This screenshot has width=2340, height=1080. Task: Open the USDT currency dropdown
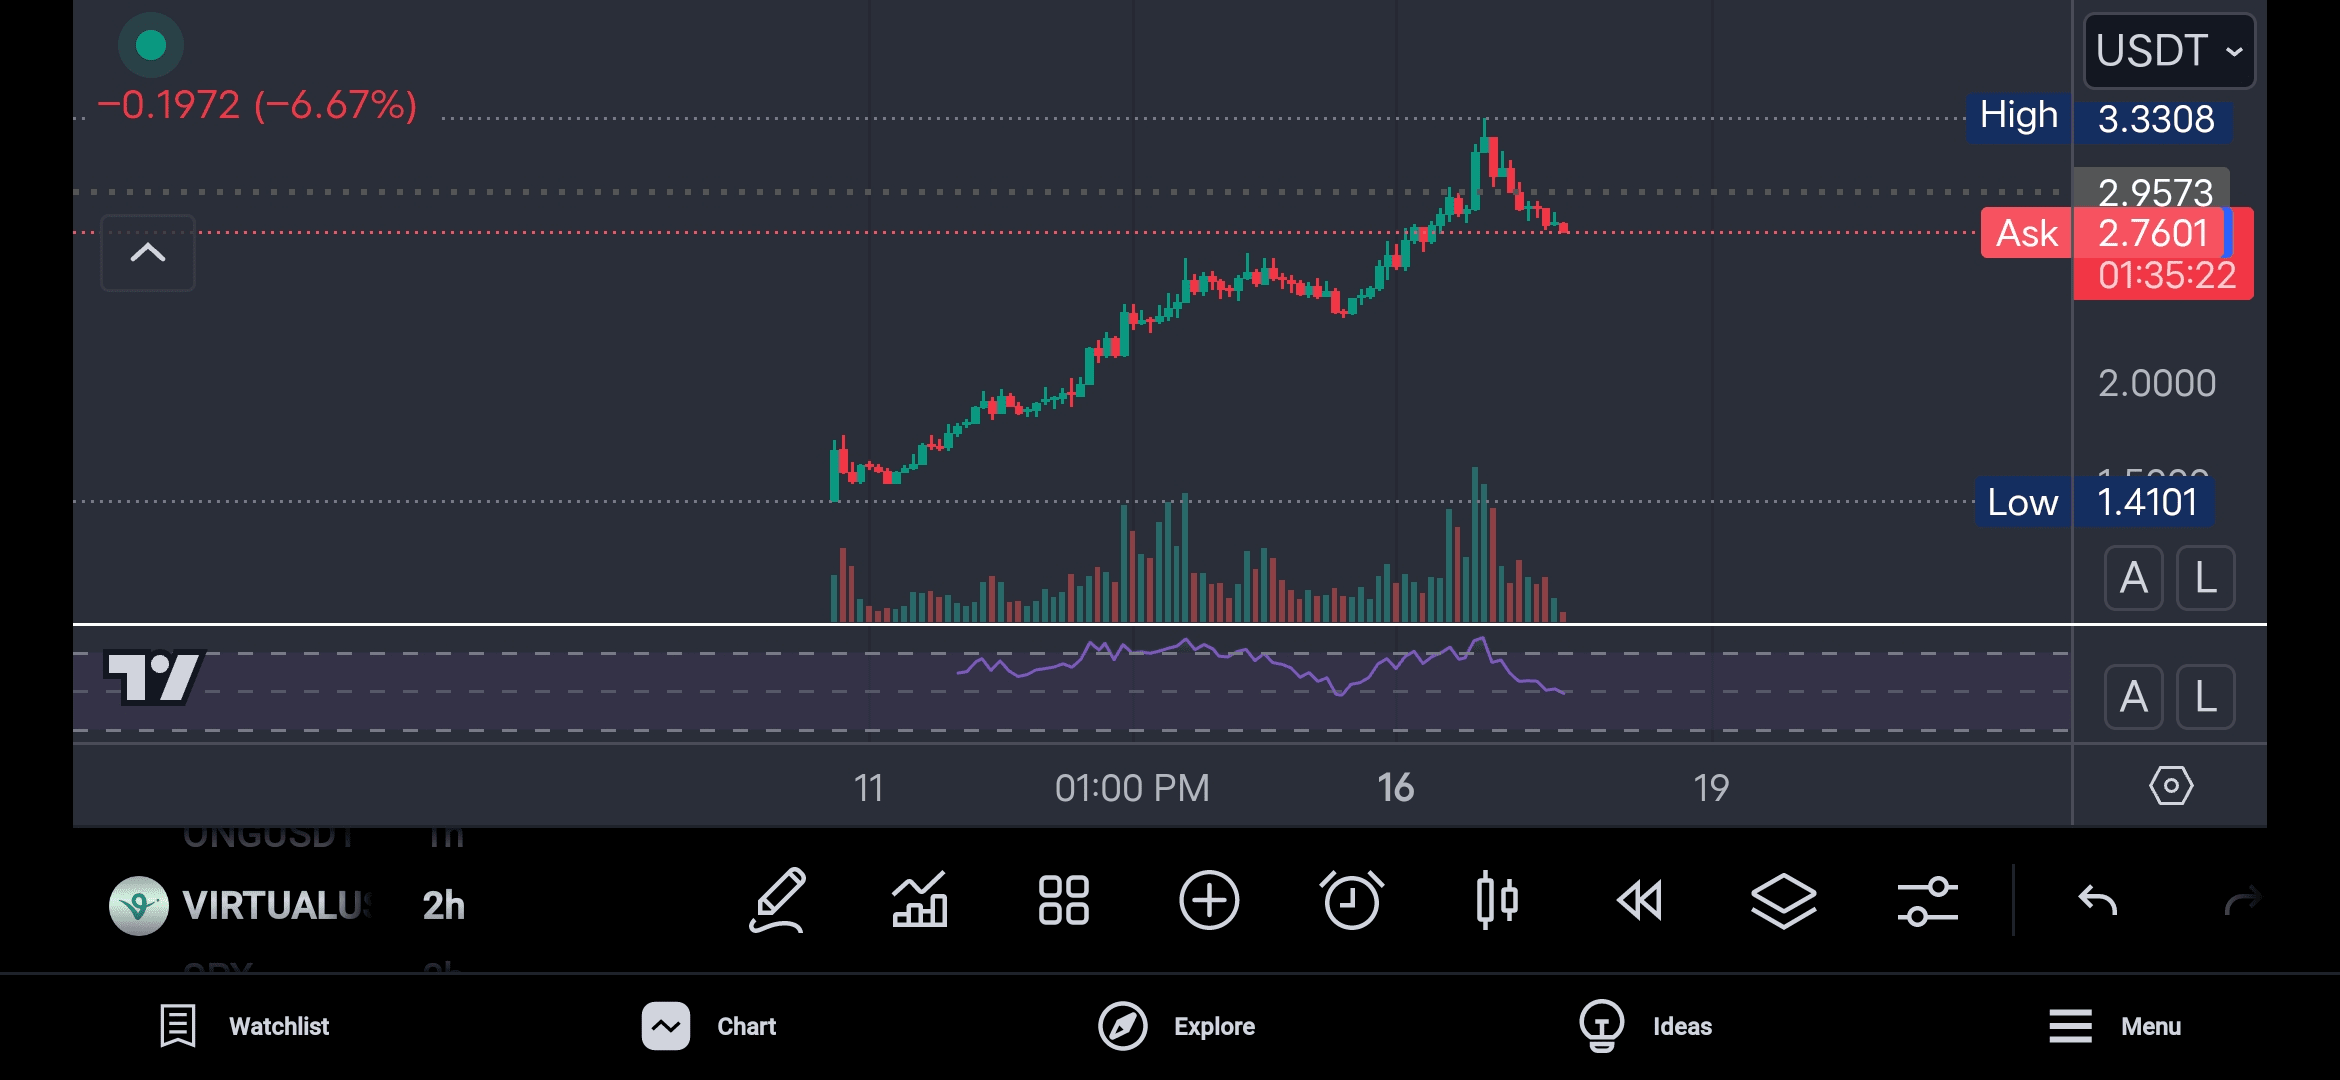click(x=2169, y=51)
